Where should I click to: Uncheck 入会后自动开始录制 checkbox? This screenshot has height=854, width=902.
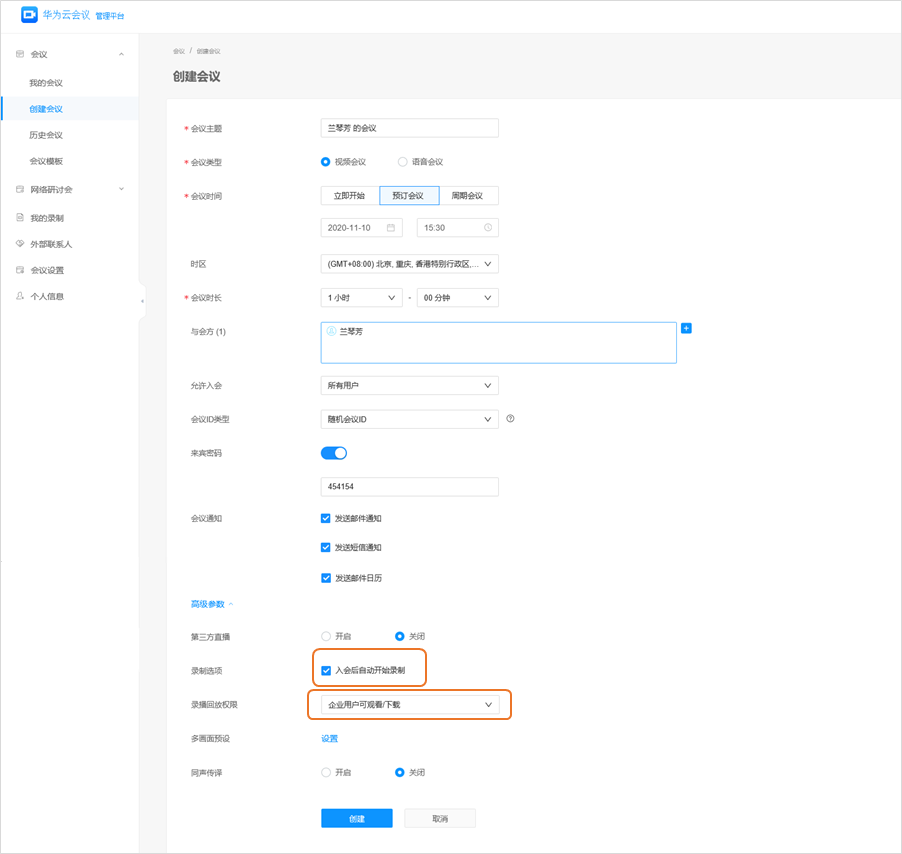326,670
